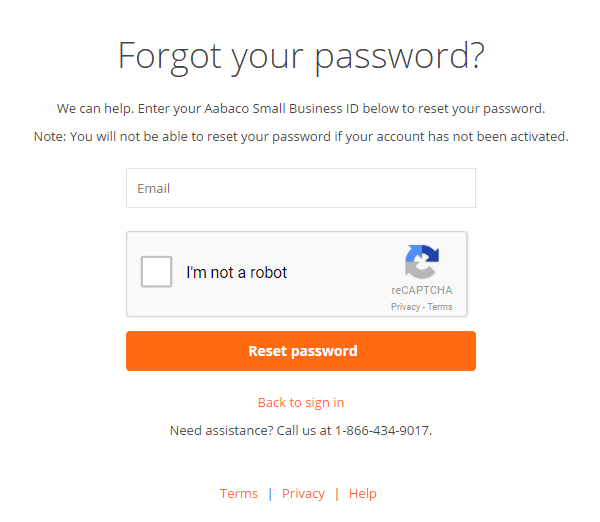Go back to sign in
The height and width of the screenshot is (522, 600).
coord(300,402)
